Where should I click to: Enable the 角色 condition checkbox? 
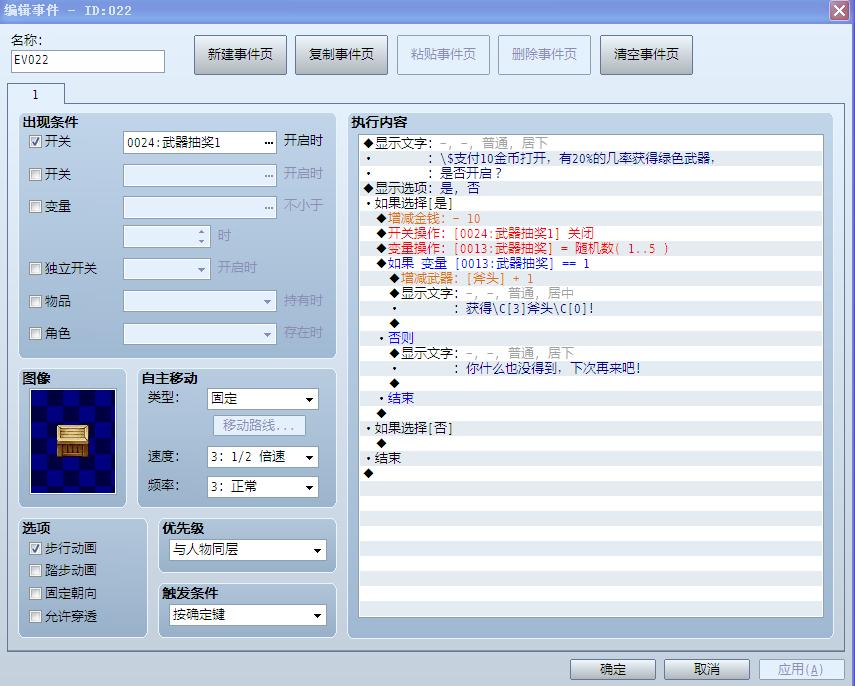pos(35,333)
